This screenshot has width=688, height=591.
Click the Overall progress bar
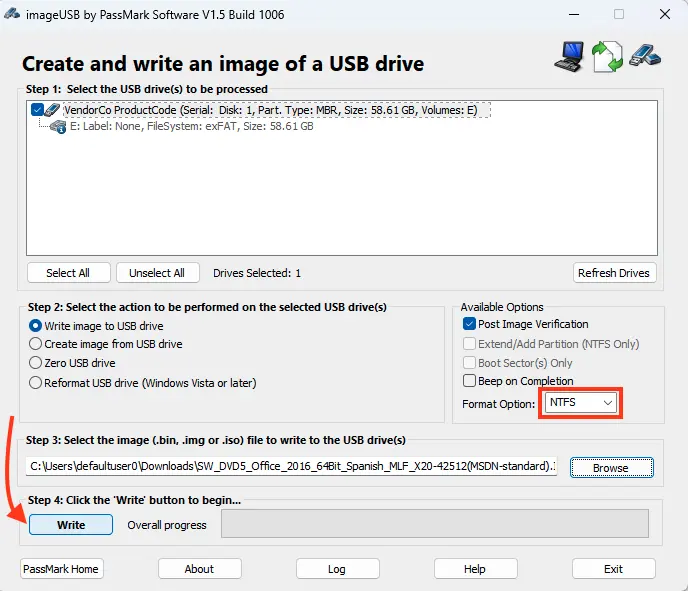point(435,523)
